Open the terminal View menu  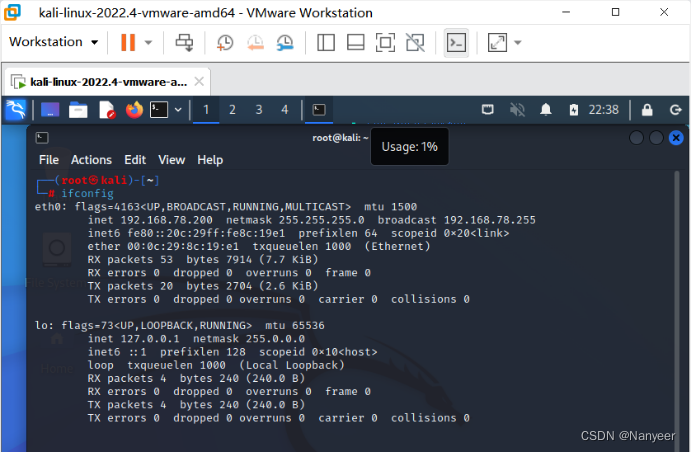(172, 160)
